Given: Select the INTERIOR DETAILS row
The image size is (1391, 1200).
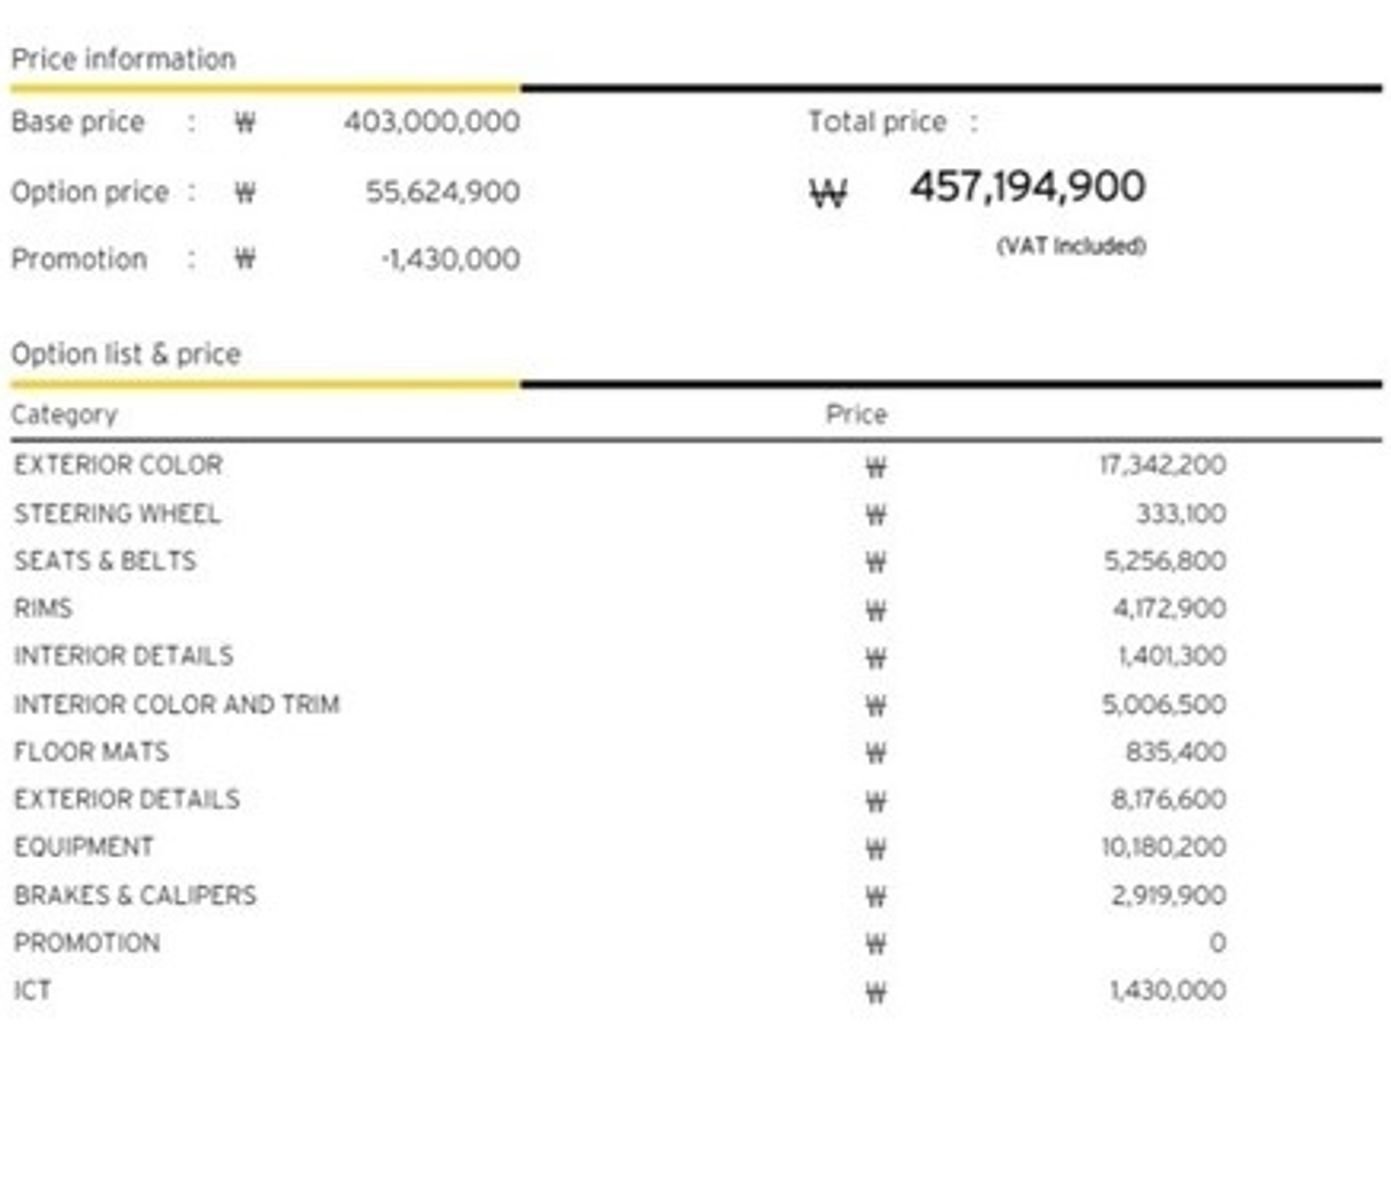Looking at the screenshot, I should point(619,656).
